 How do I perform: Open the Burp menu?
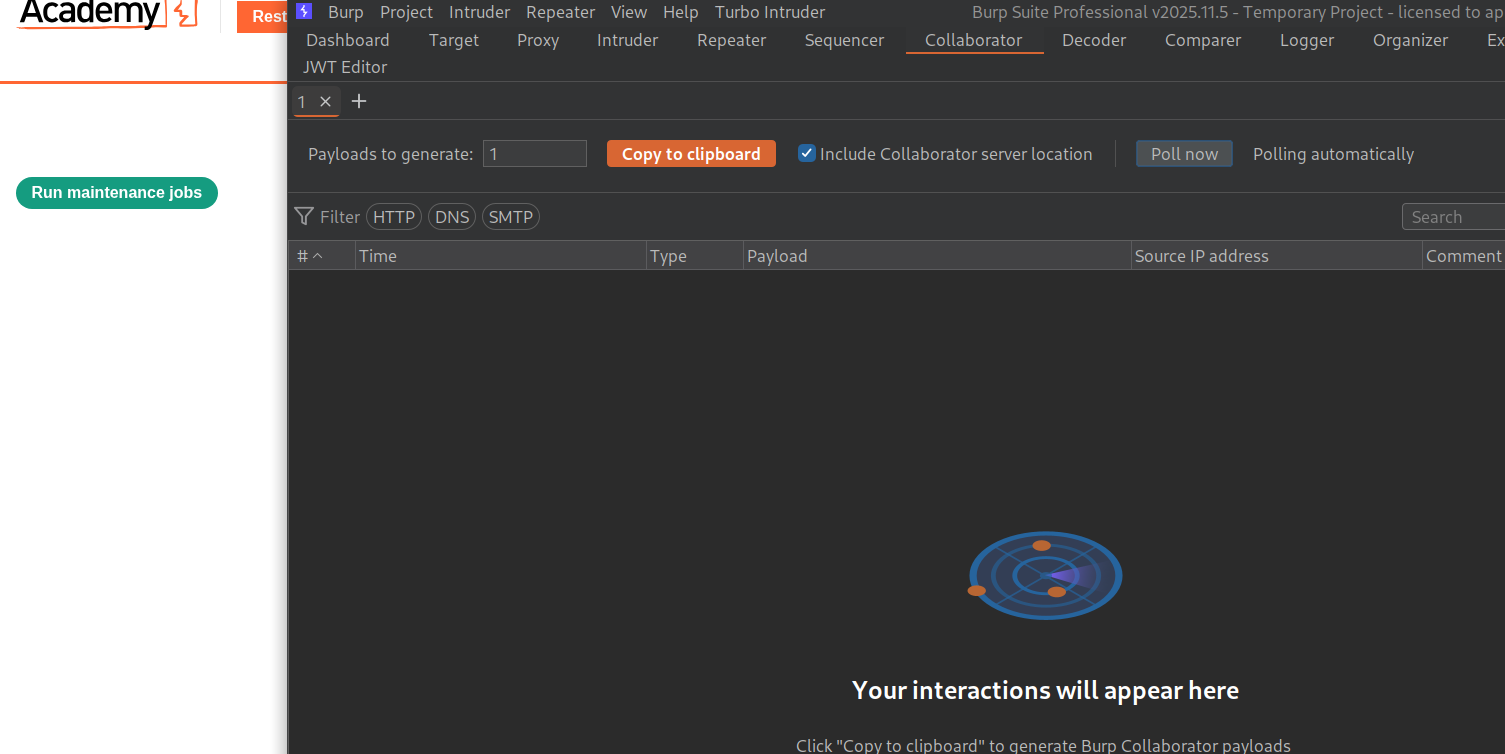(x=345, y=12)
